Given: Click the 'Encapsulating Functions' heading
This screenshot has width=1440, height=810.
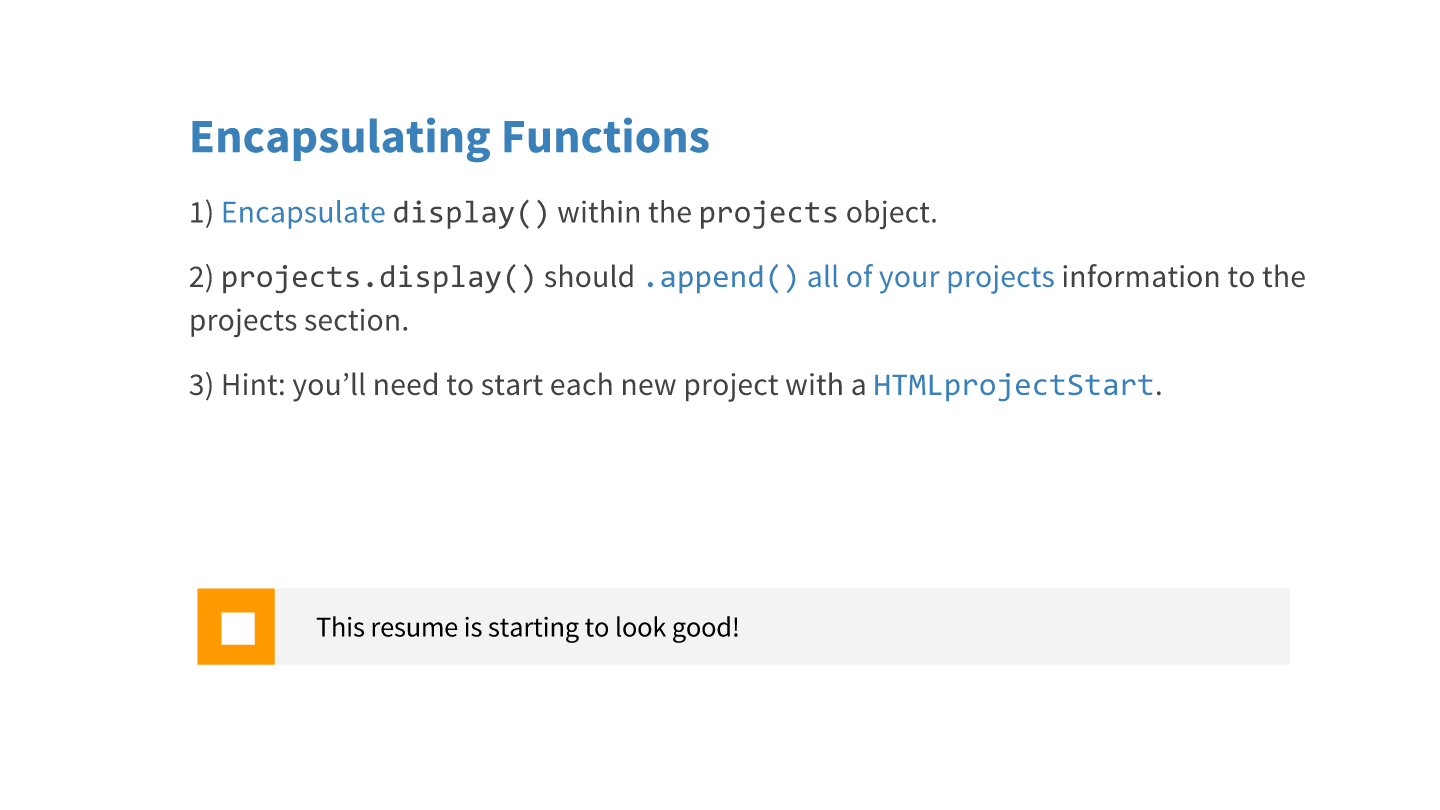Looking at the screenshot, I should click(449, 137).
